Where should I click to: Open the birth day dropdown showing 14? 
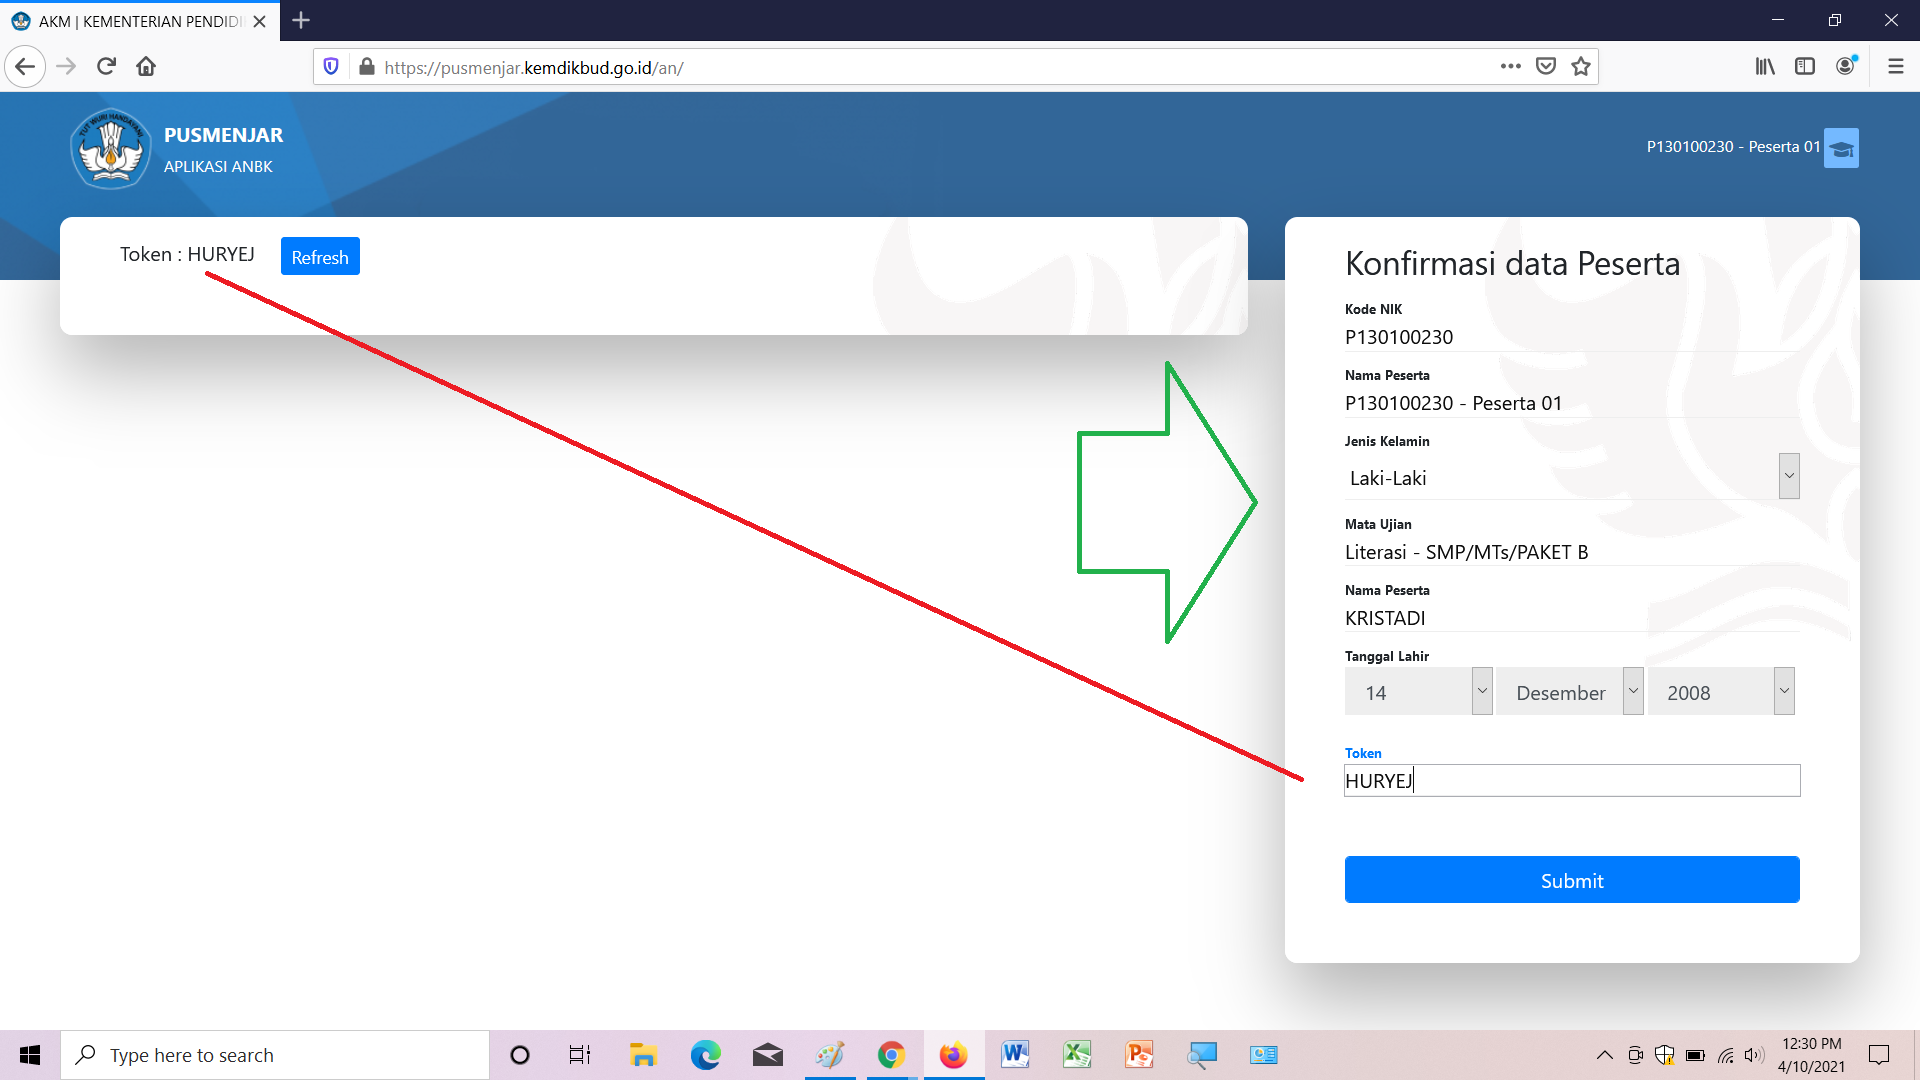1418,692
